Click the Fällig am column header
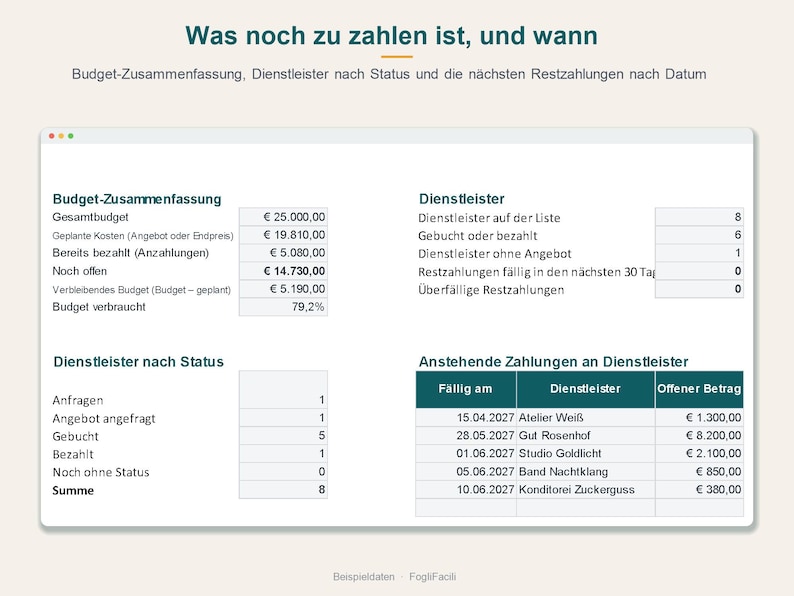 tap(466, 389)
